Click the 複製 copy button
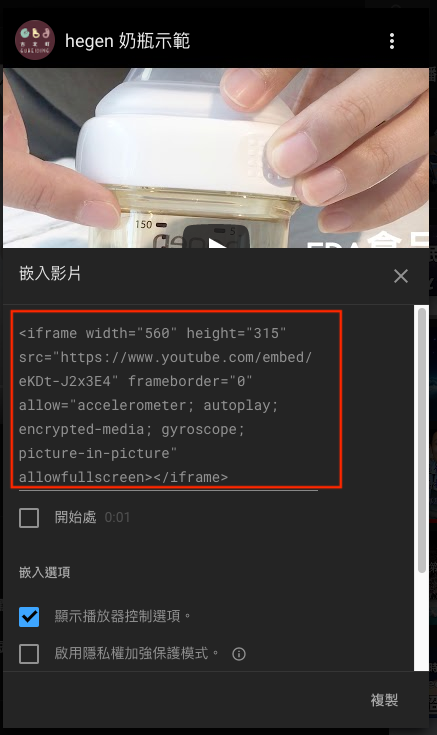 pos(384,700)
